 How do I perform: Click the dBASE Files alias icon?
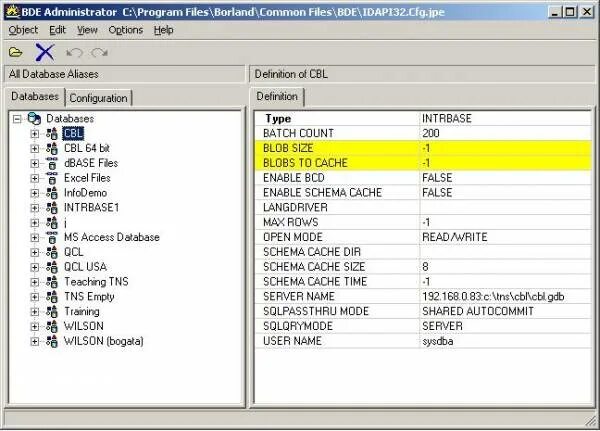52,163
